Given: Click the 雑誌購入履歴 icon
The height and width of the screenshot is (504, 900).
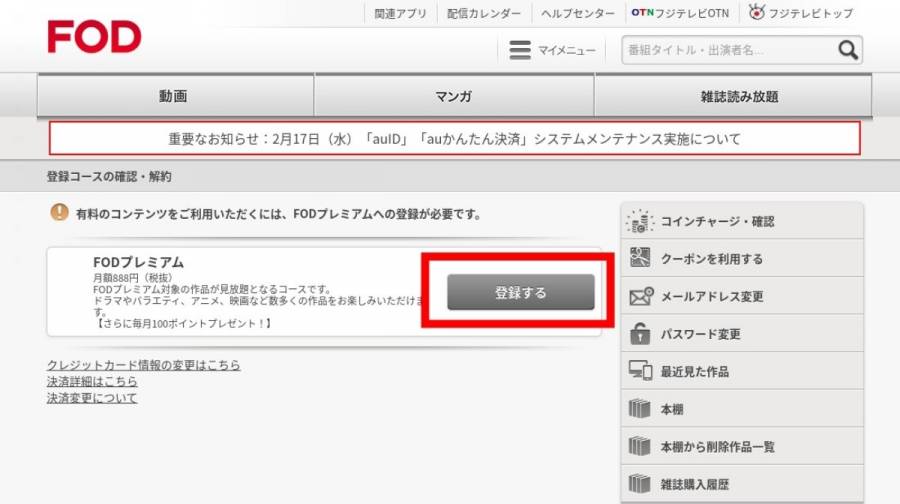Looking at the screenshot, I should 639,484.
